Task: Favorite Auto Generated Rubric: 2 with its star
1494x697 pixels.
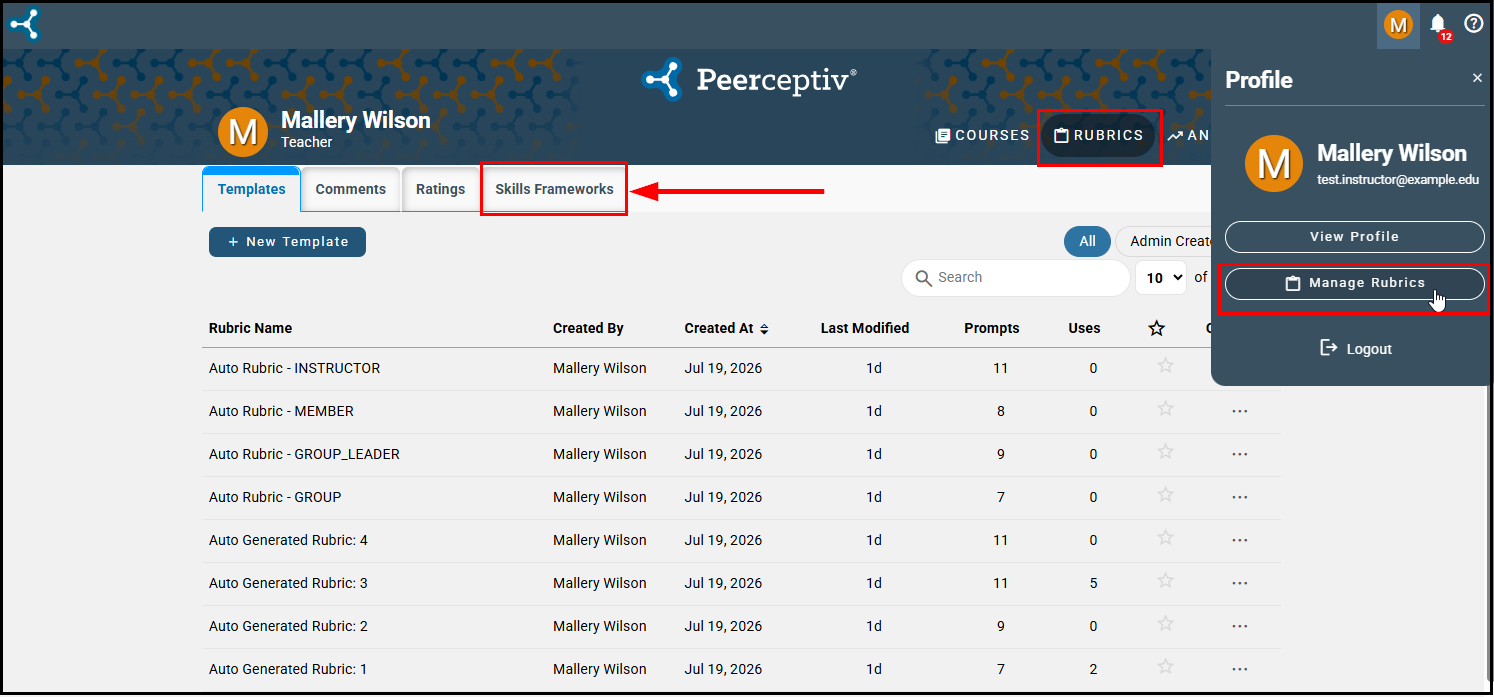Action: [x=1165, y=624]
